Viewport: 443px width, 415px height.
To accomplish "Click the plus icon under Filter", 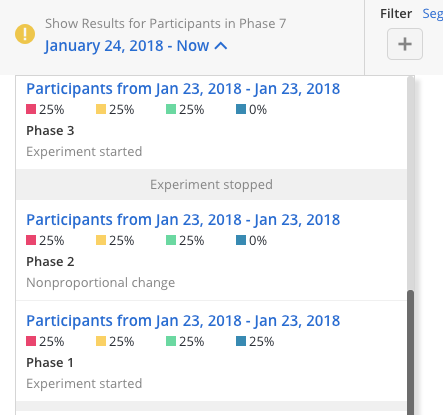I will [x=405, y=44].
